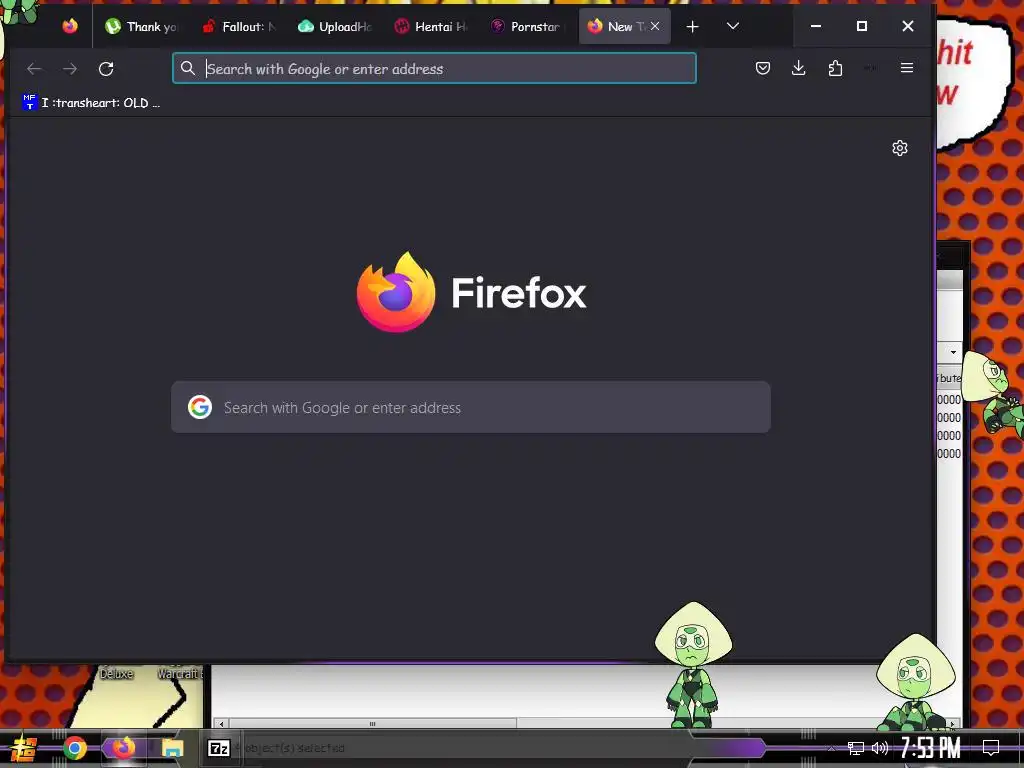Minimize the Firefox window
Image resolution: width=1024 pixels, height=768 pixels.
click(816, 26)
